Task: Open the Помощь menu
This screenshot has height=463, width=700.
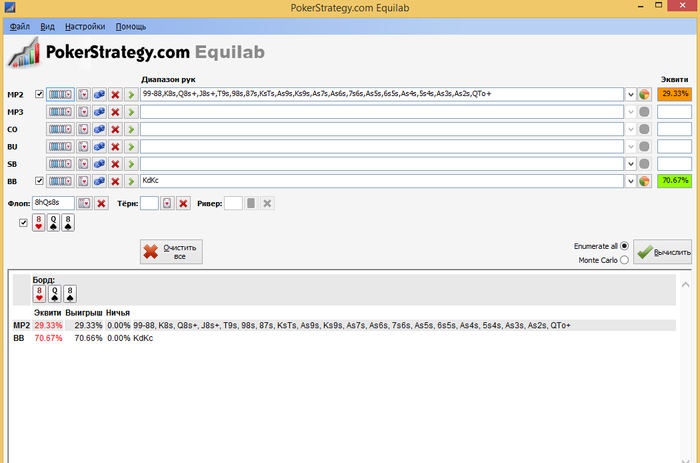Action: tap(131, 27)
